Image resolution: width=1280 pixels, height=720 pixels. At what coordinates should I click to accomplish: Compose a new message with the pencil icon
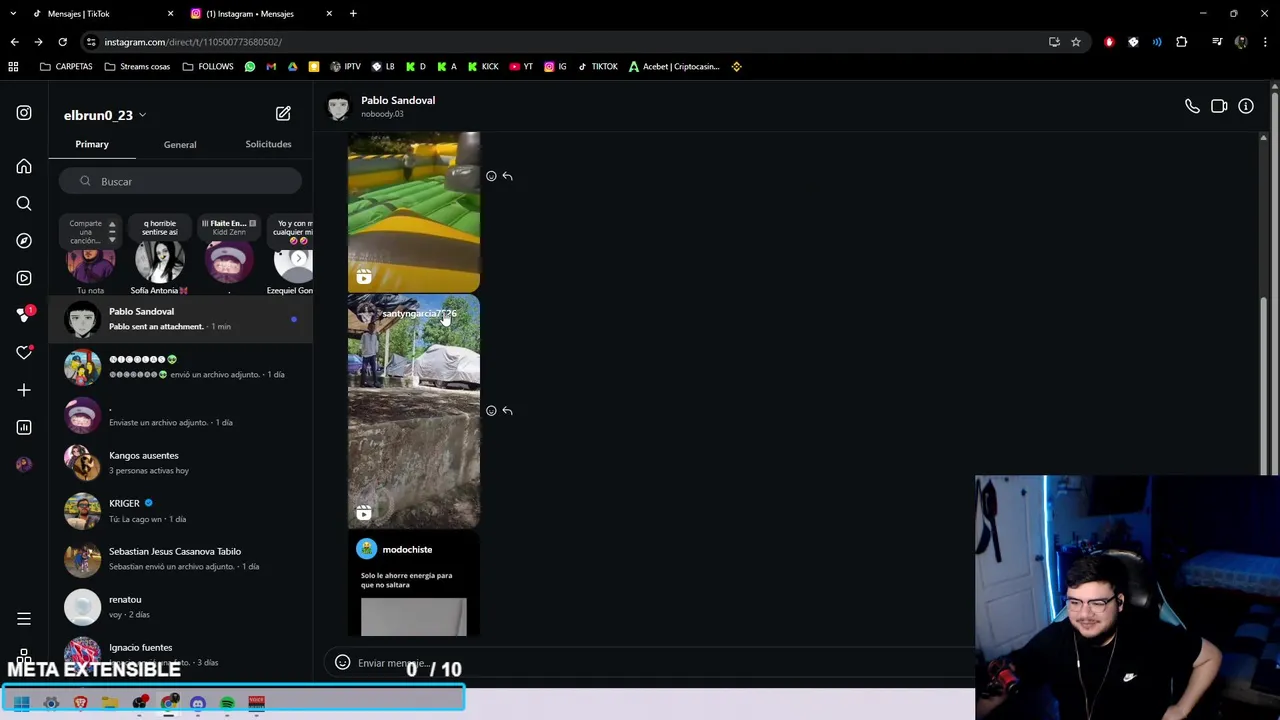click(283, 114)
